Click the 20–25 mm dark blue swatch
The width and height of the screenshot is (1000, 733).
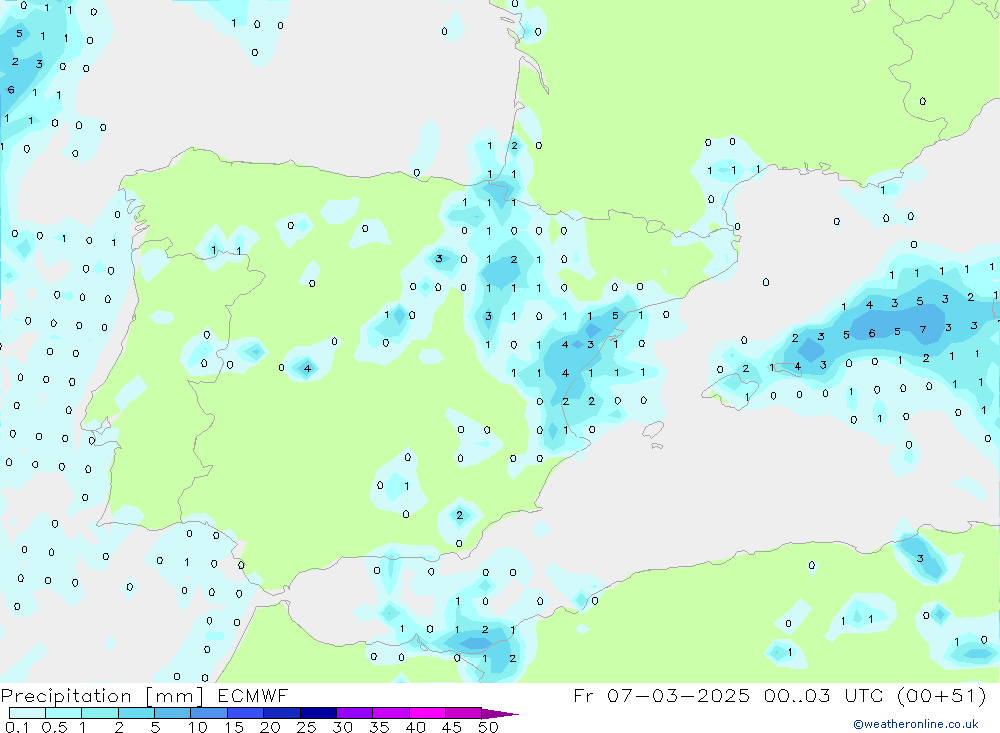click(282, 713)
